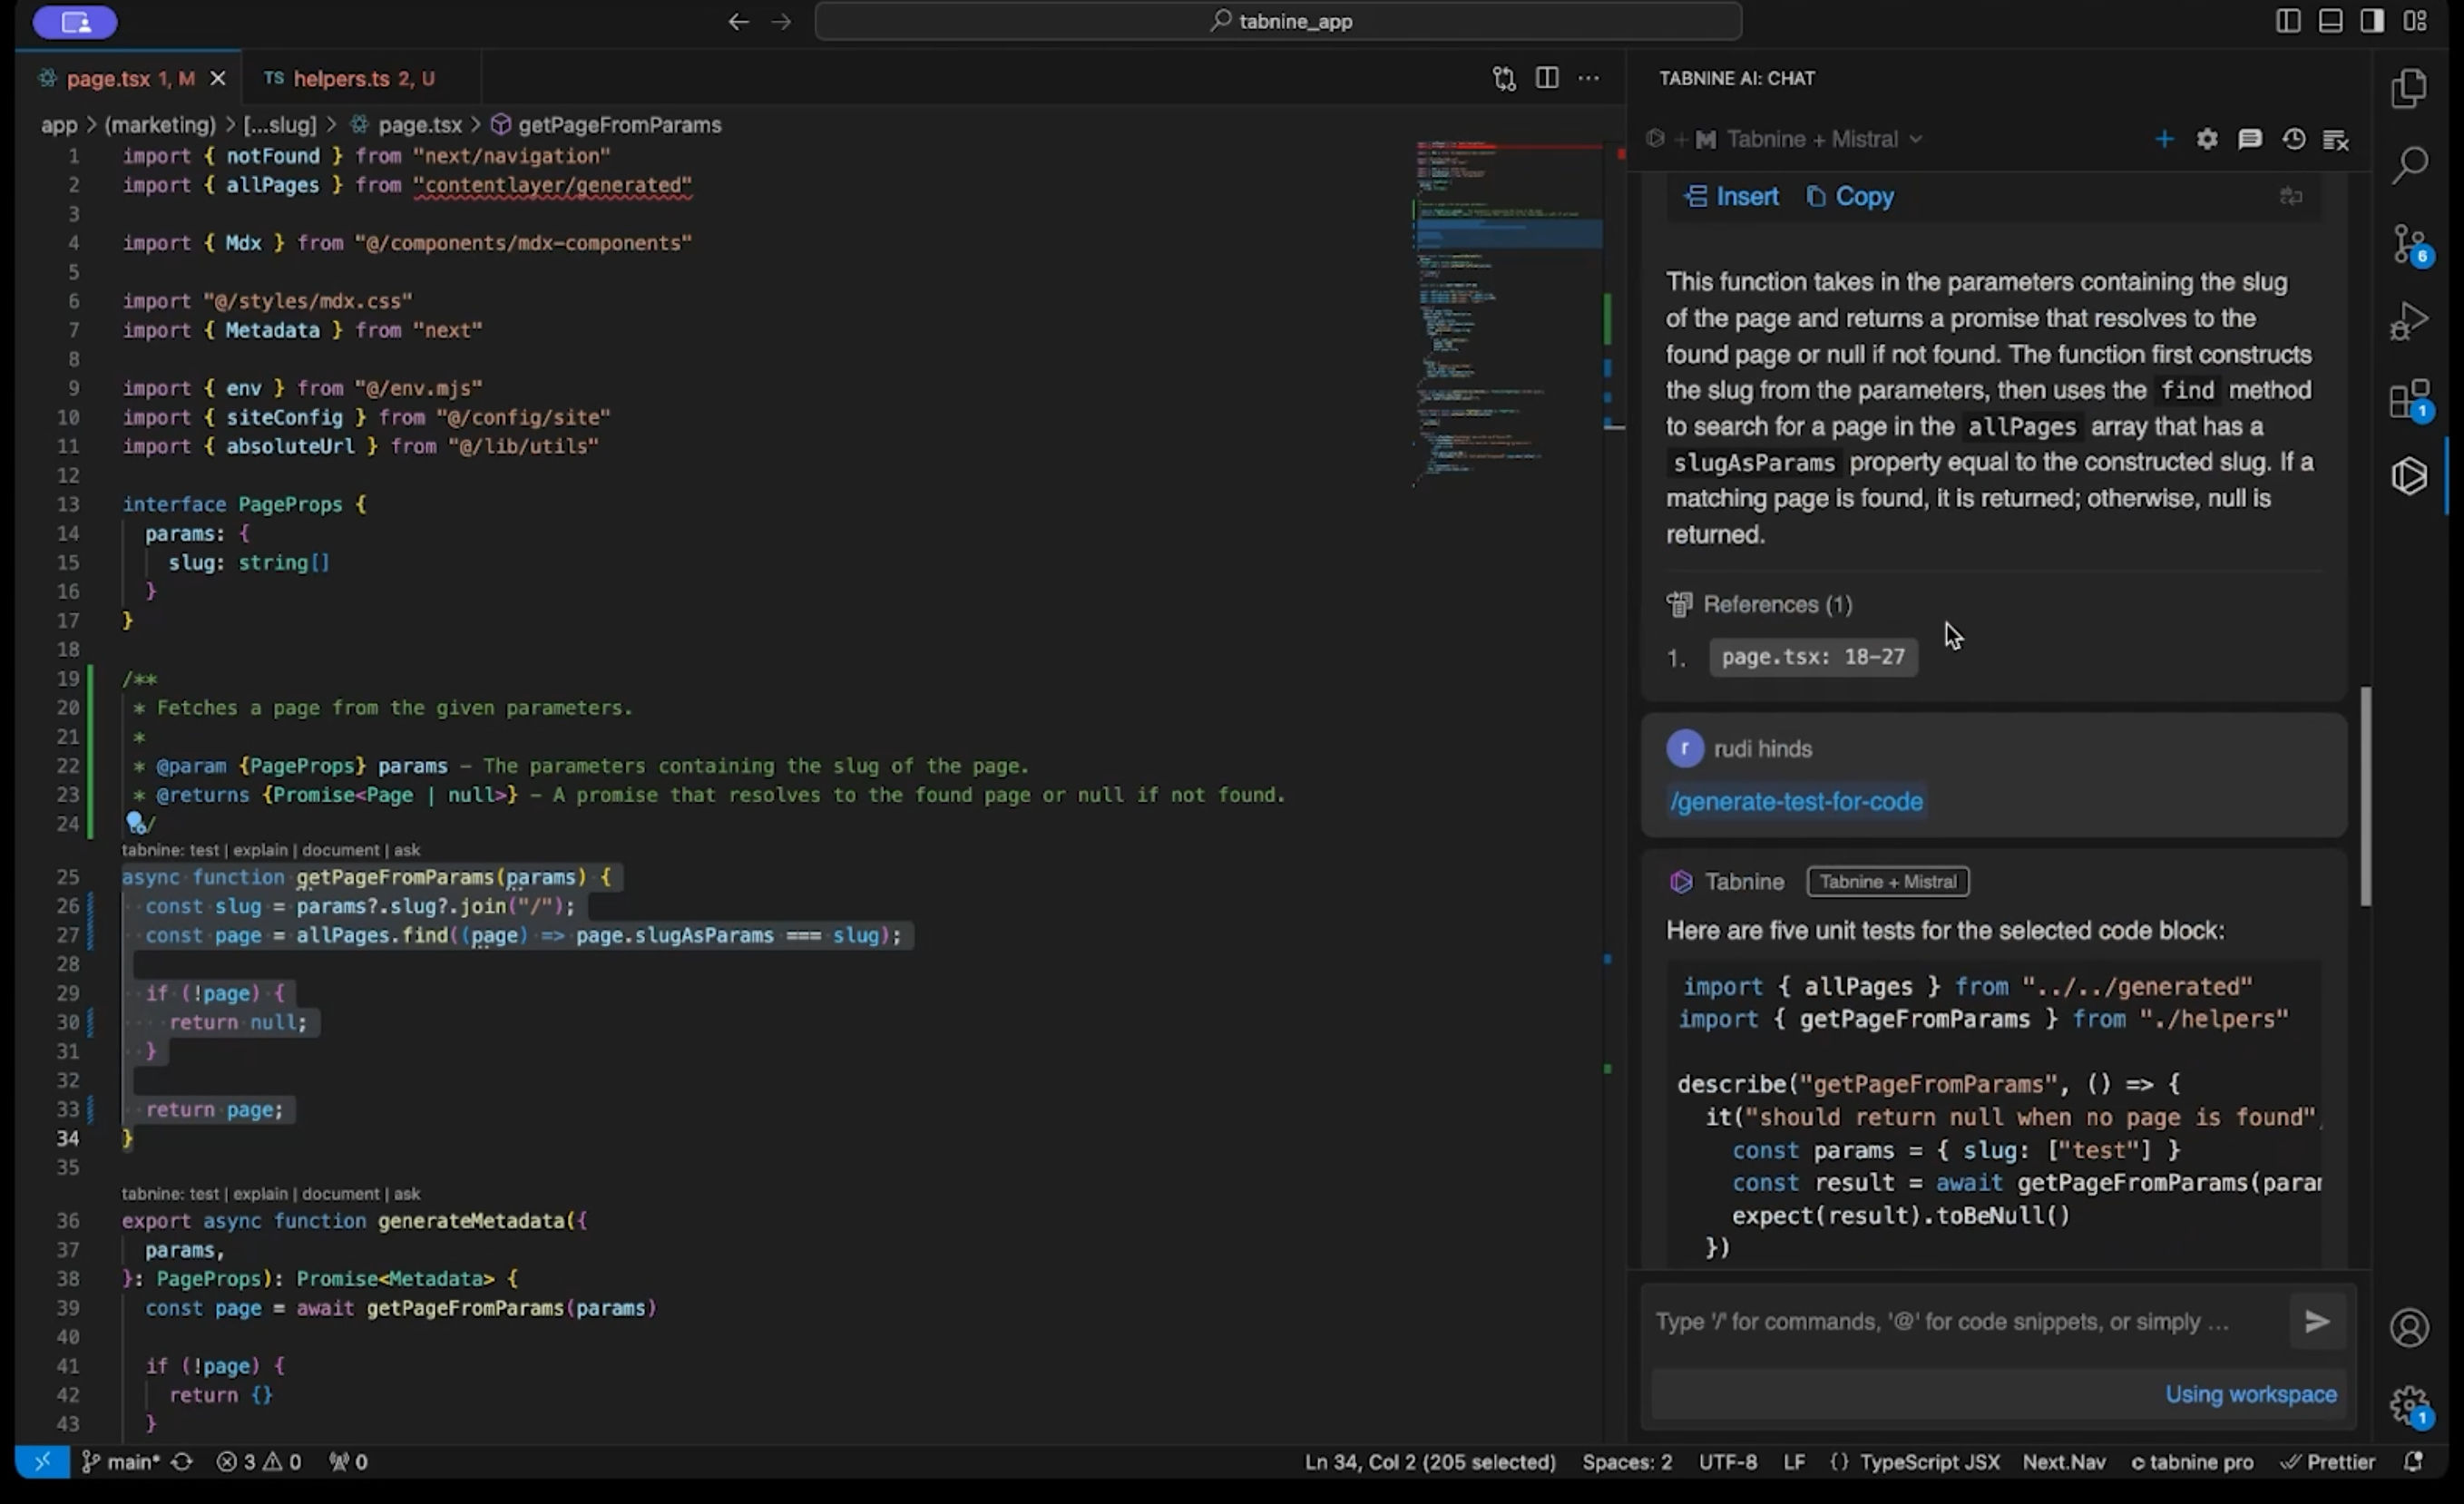Open Source Control view with badge
The height and width of the screenshot is (1504, 2464).
click(2409, 243)
